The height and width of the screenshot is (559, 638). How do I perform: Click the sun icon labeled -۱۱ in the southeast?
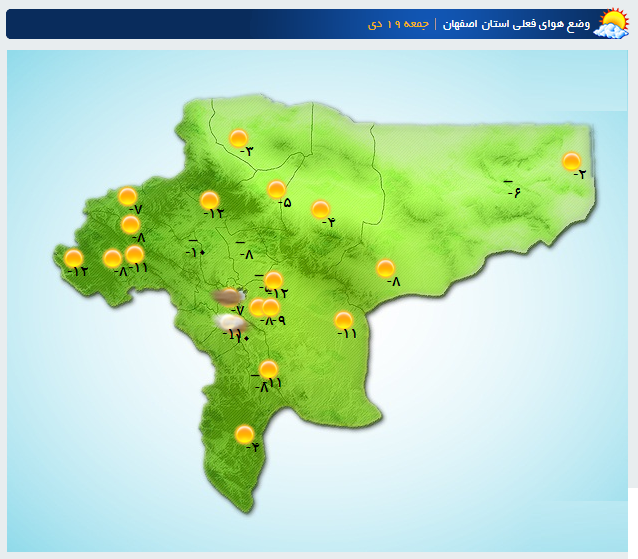tap(344, 321)
